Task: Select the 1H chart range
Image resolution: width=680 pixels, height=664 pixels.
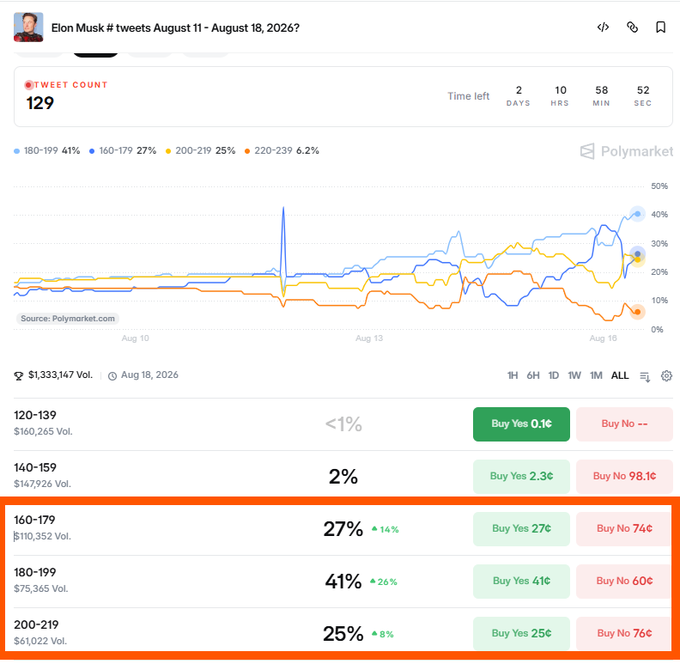Action: click(x=513, y=375)
